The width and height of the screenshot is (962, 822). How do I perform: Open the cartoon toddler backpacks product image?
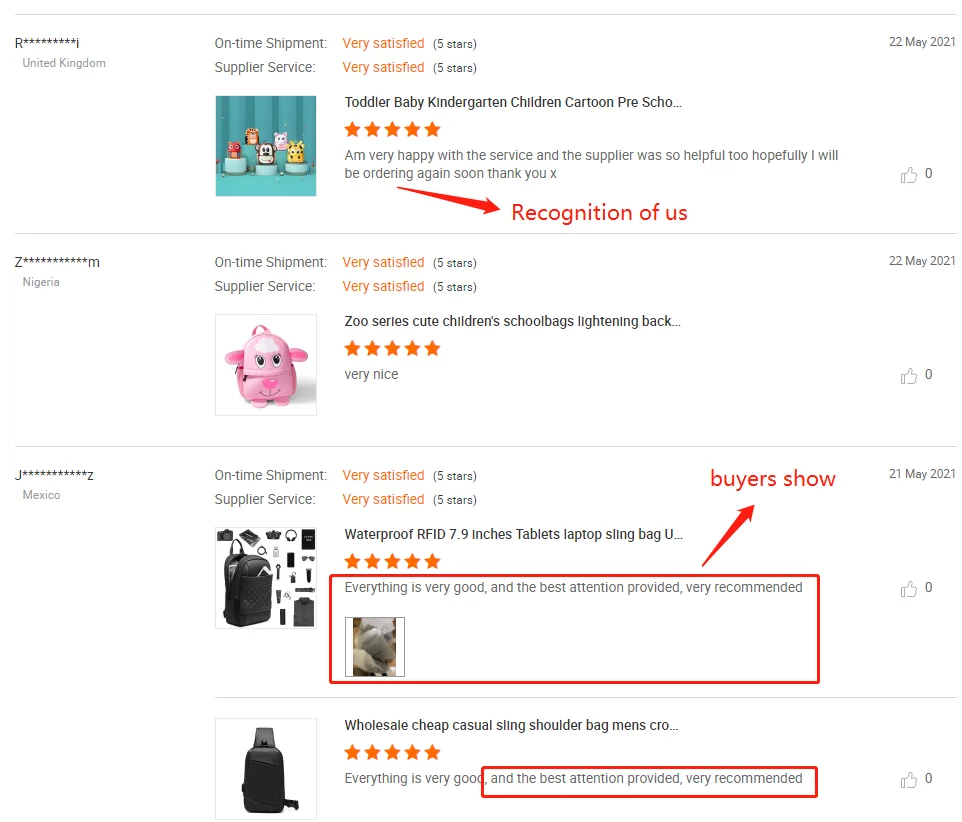[266, 146]
